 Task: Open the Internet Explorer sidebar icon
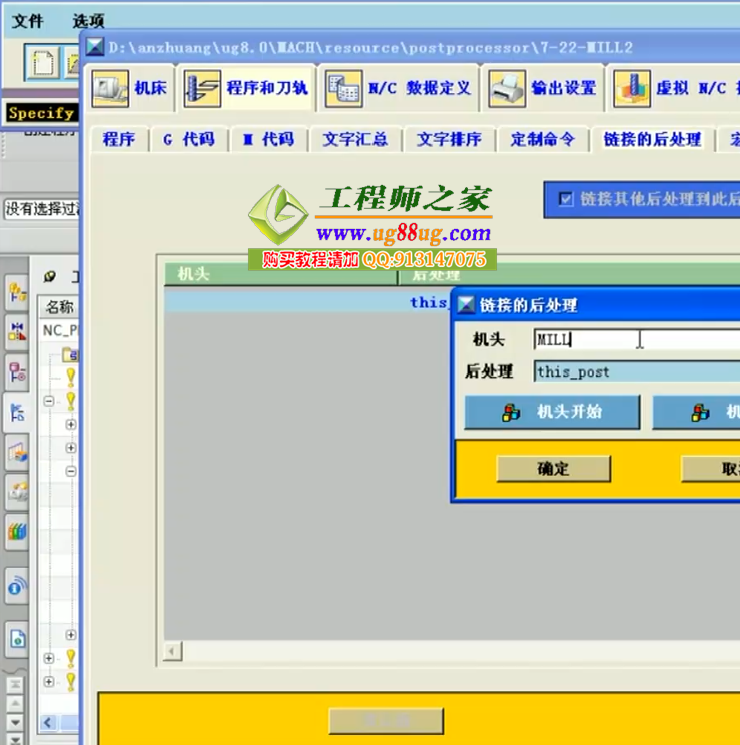pos(17,587)
